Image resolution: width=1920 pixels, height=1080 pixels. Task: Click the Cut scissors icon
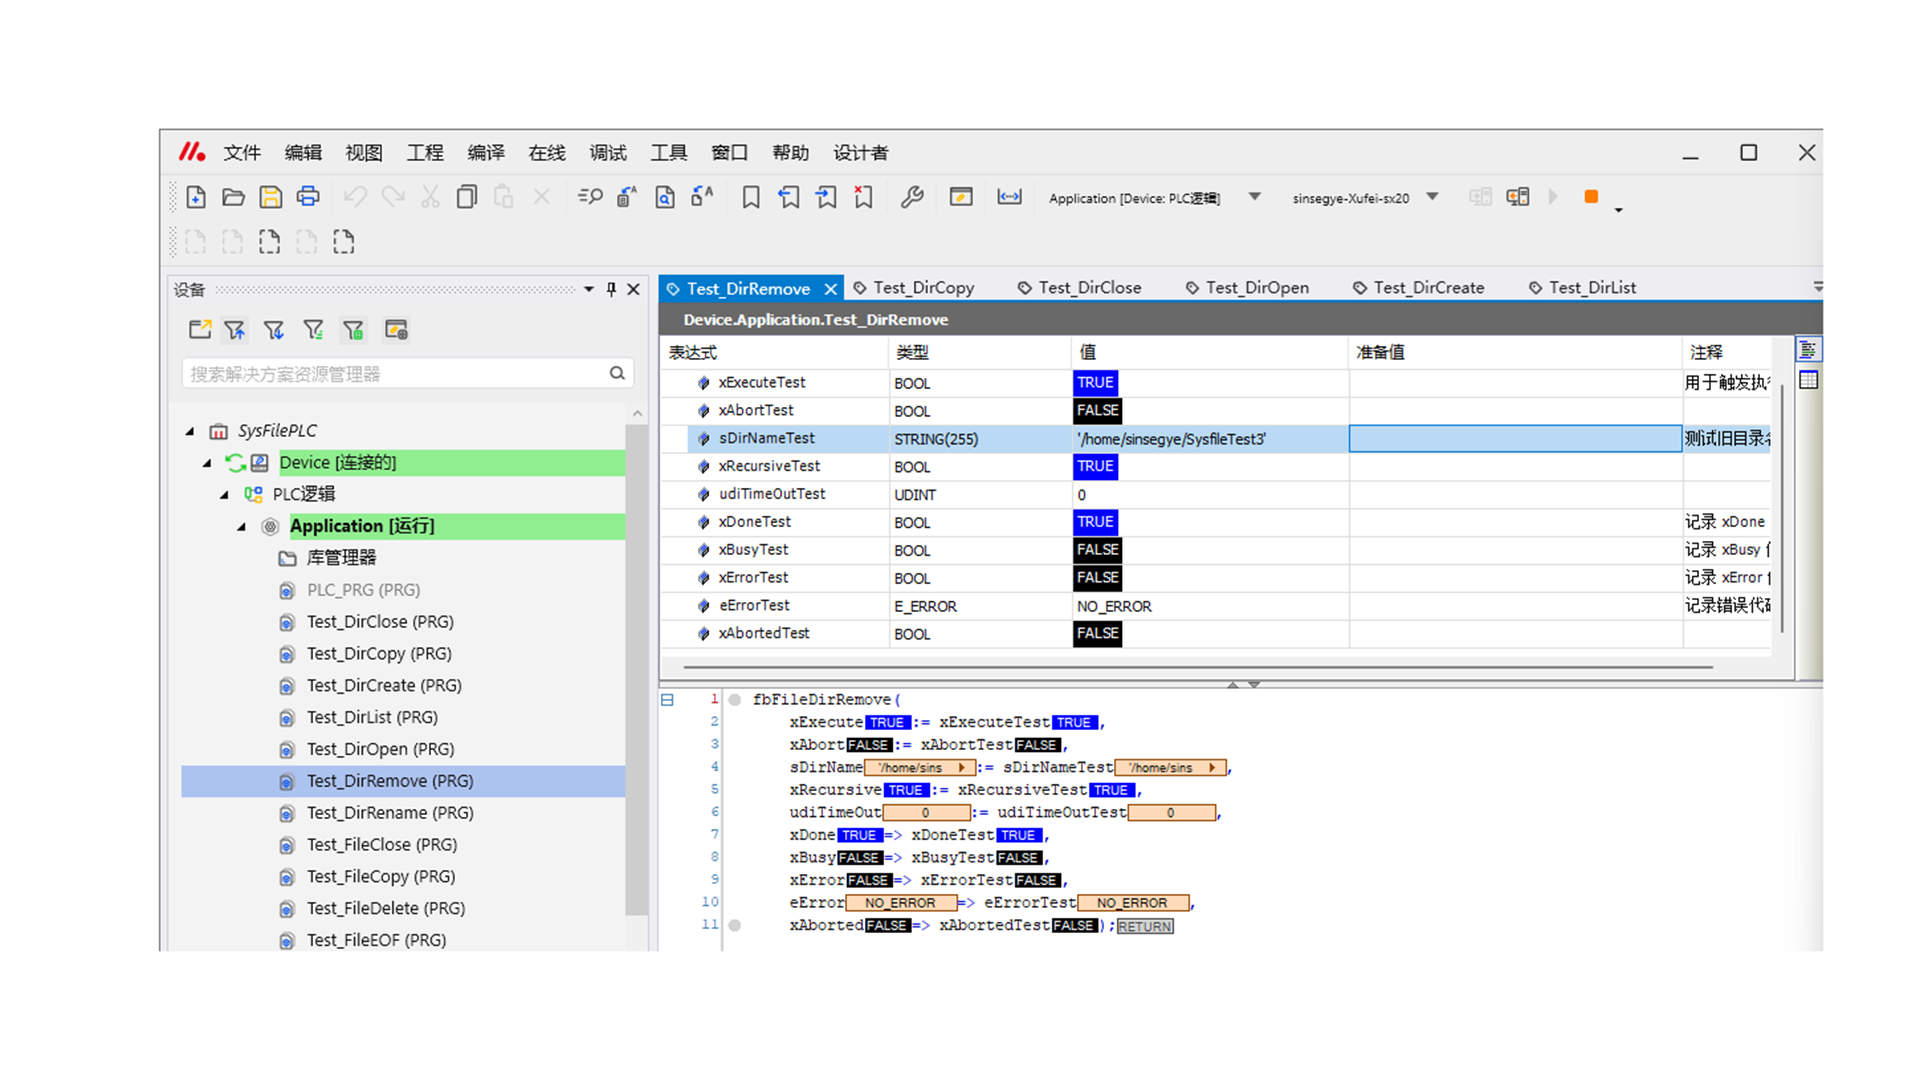[430, 197]
